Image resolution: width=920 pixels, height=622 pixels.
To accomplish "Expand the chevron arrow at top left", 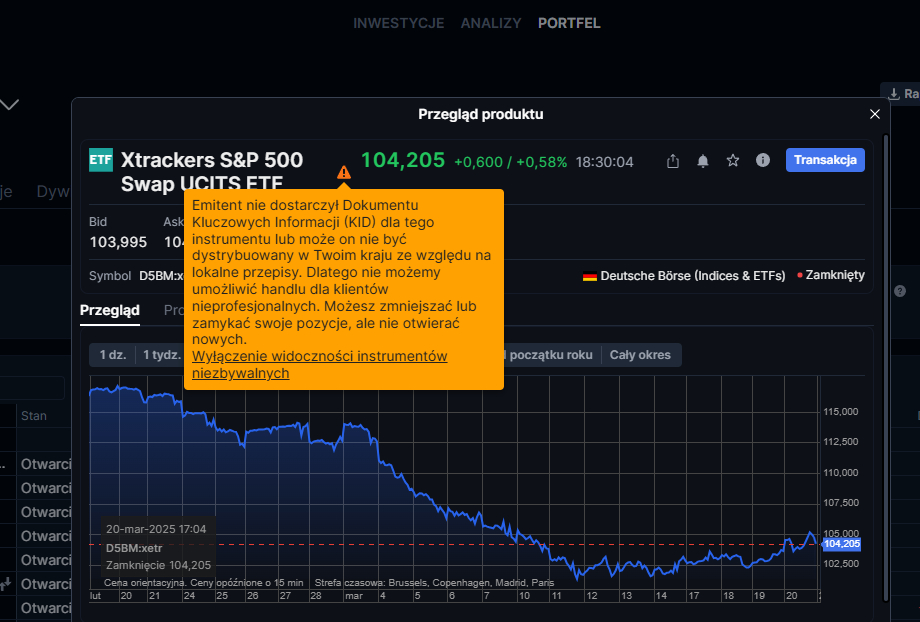I will pos(10,104).
